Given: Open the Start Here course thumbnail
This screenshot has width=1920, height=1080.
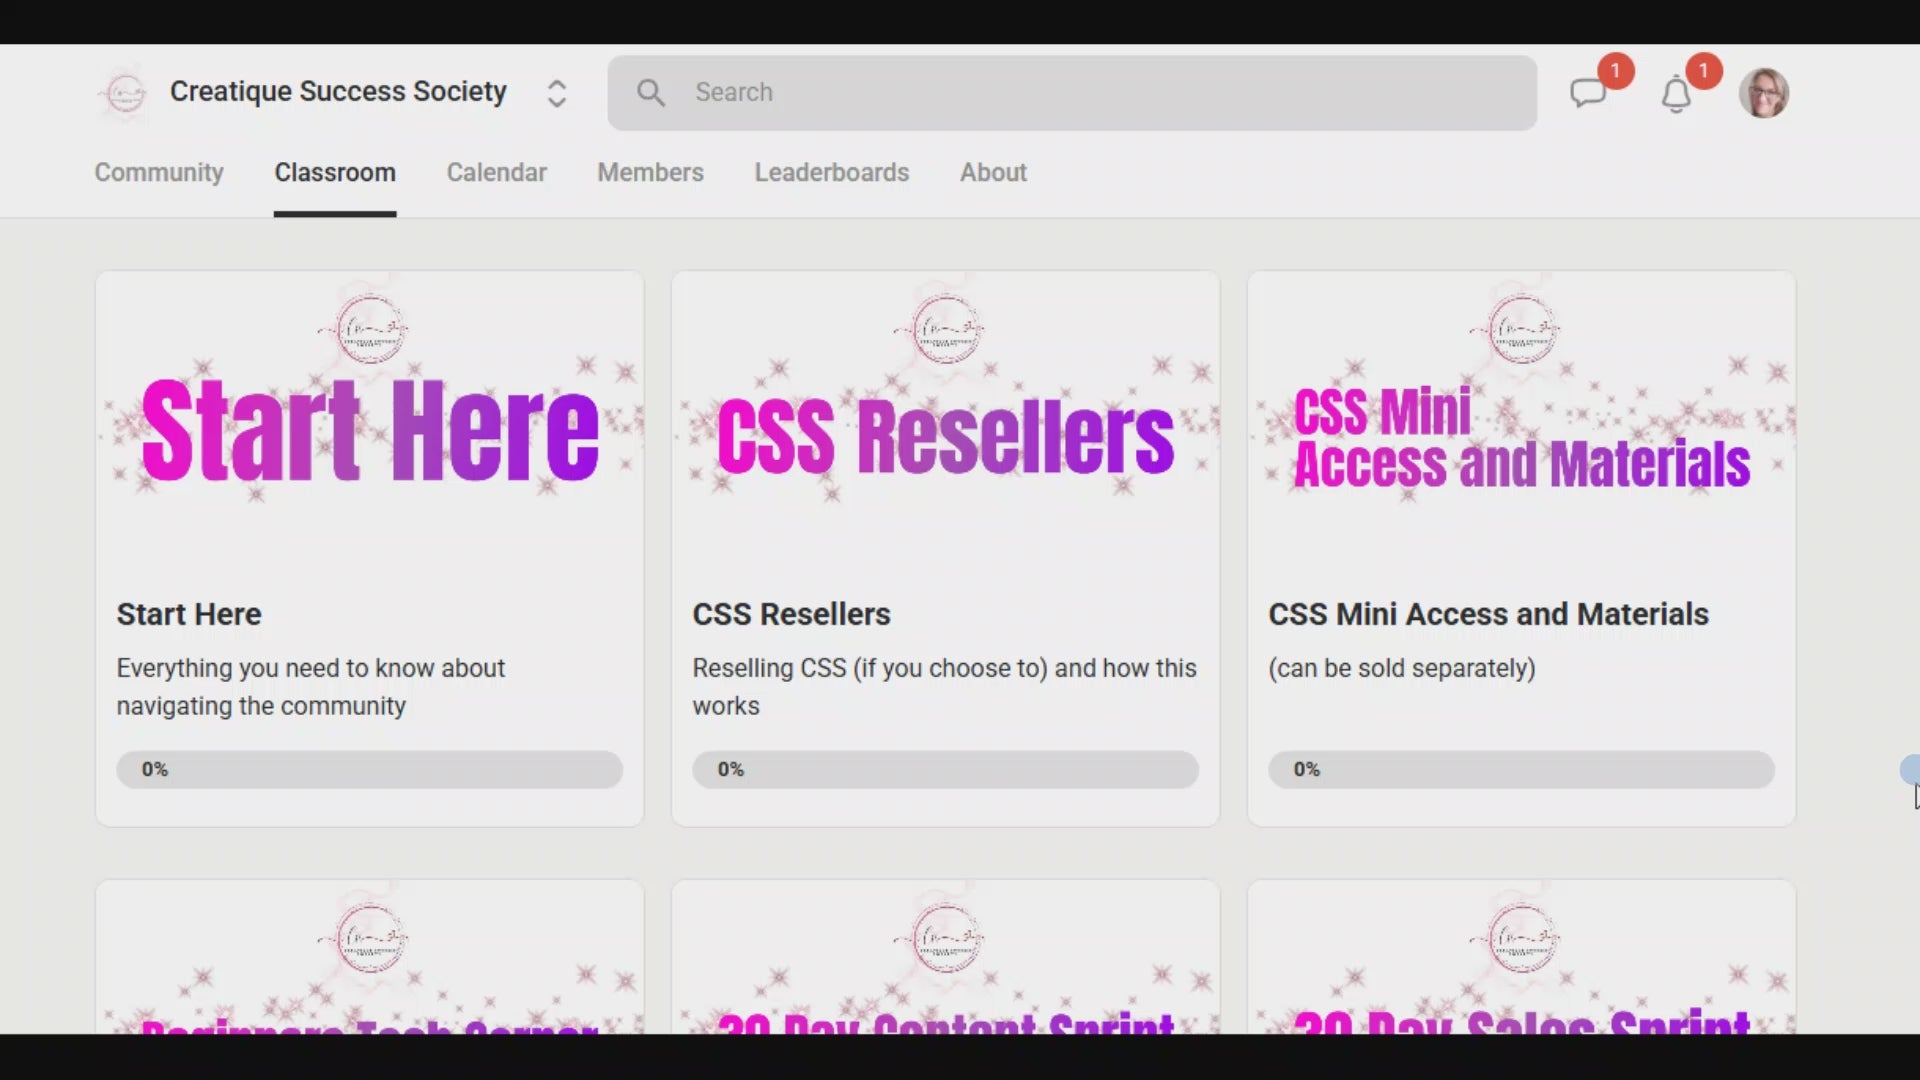Looking at the screenshot, I should point(370,420).
